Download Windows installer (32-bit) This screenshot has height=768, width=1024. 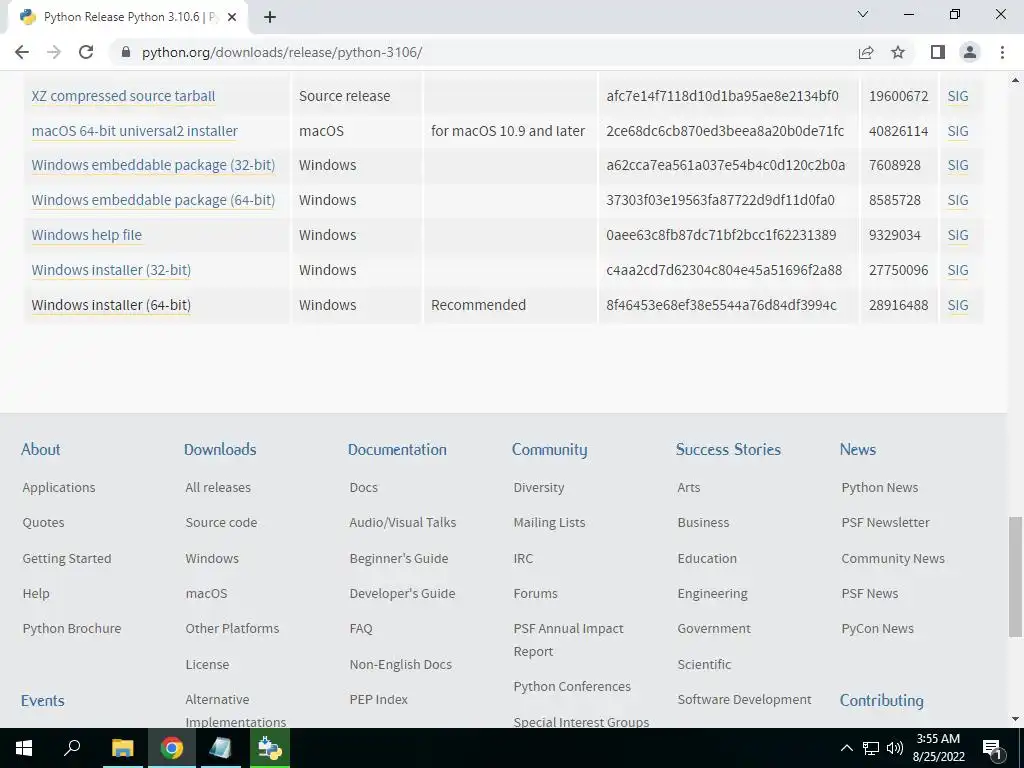pos(111,270)
